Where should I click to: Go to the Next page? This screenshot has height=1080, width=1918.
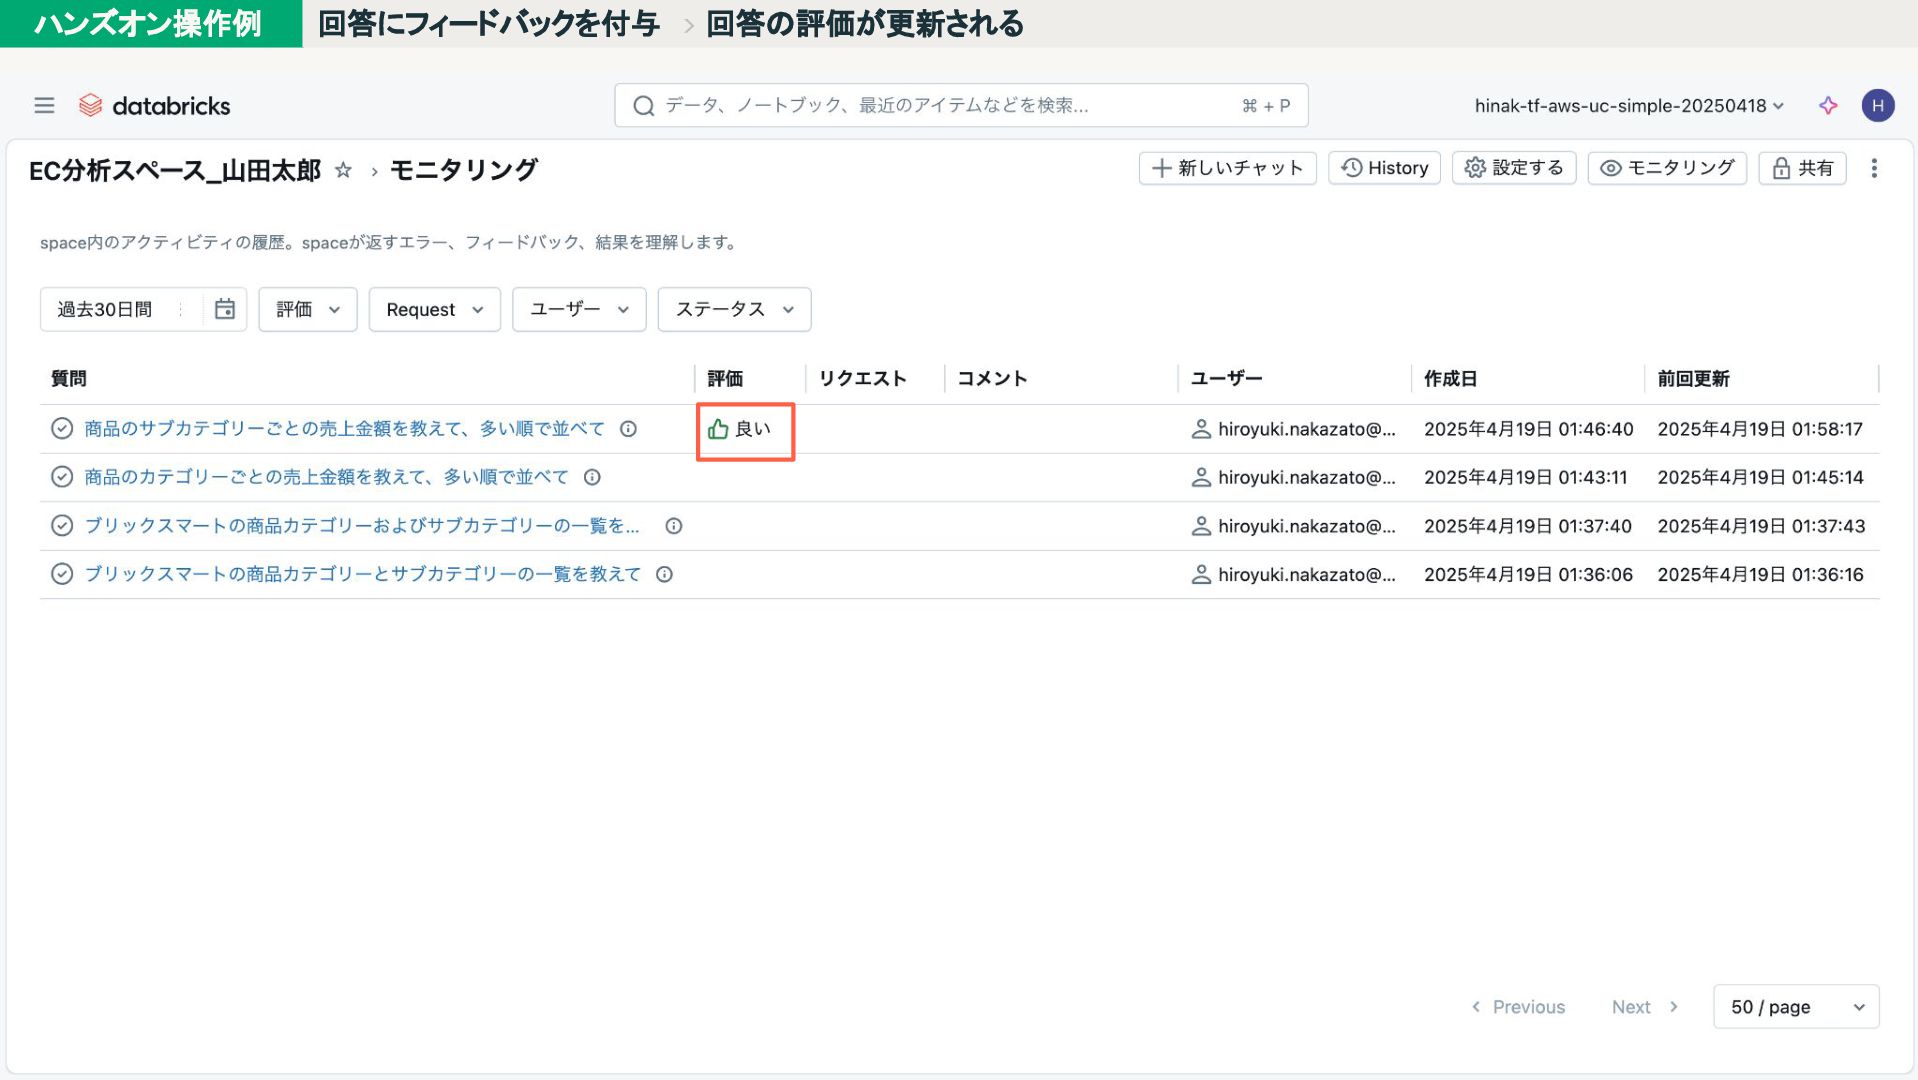[1643, 1007]
